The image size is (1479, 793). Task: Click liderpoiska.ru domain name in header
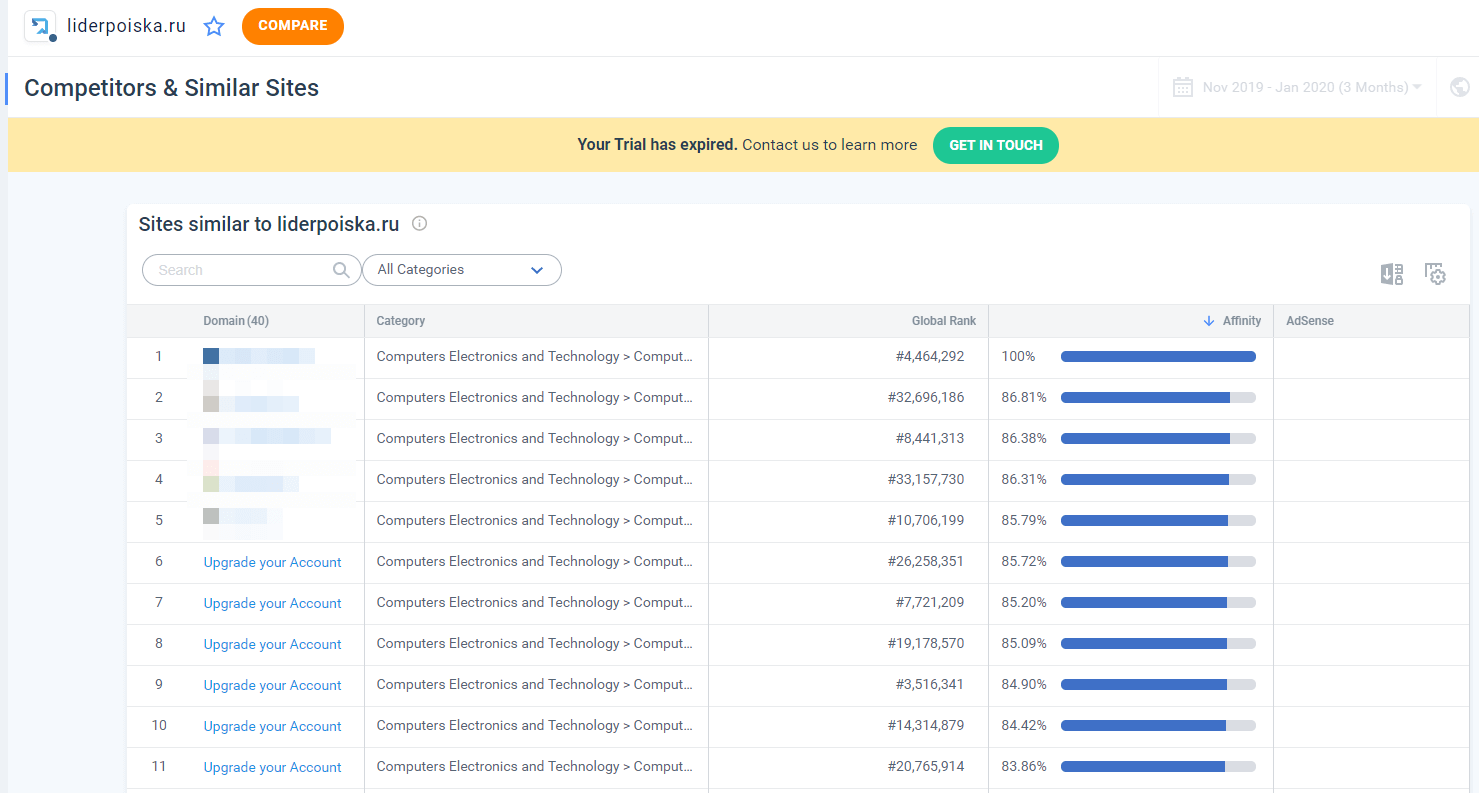[126, 26]
